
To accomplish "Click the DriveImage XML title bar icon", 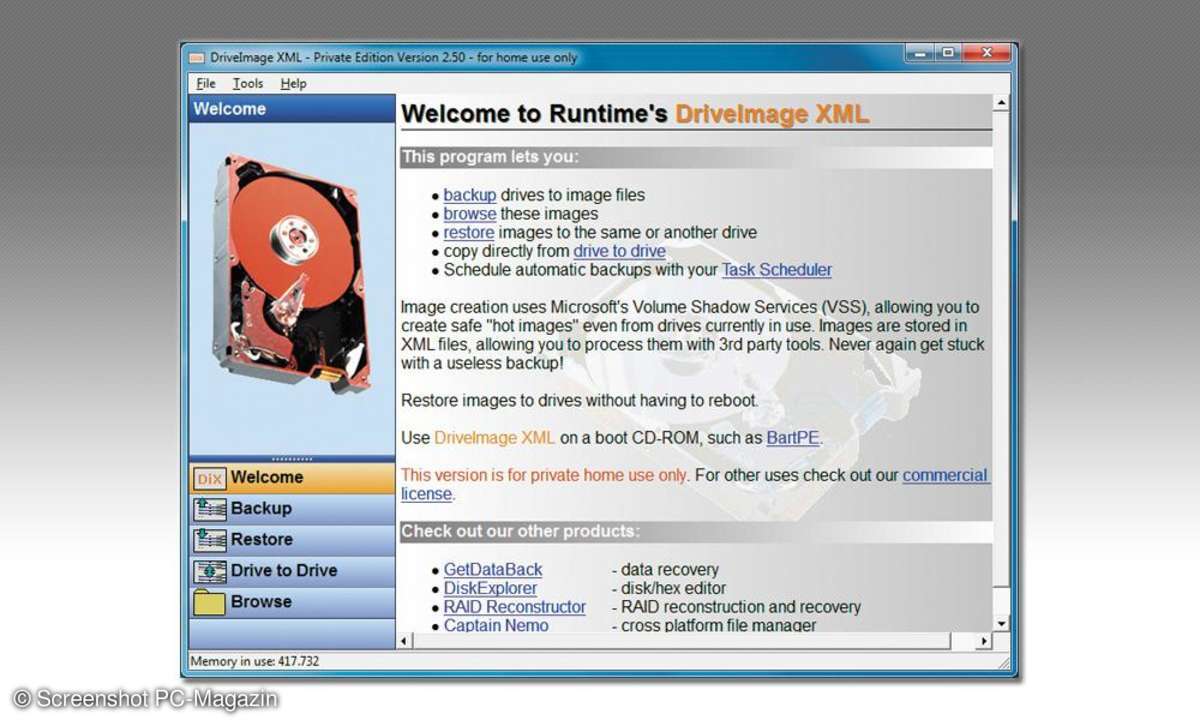I will click(x=197, y=58).
